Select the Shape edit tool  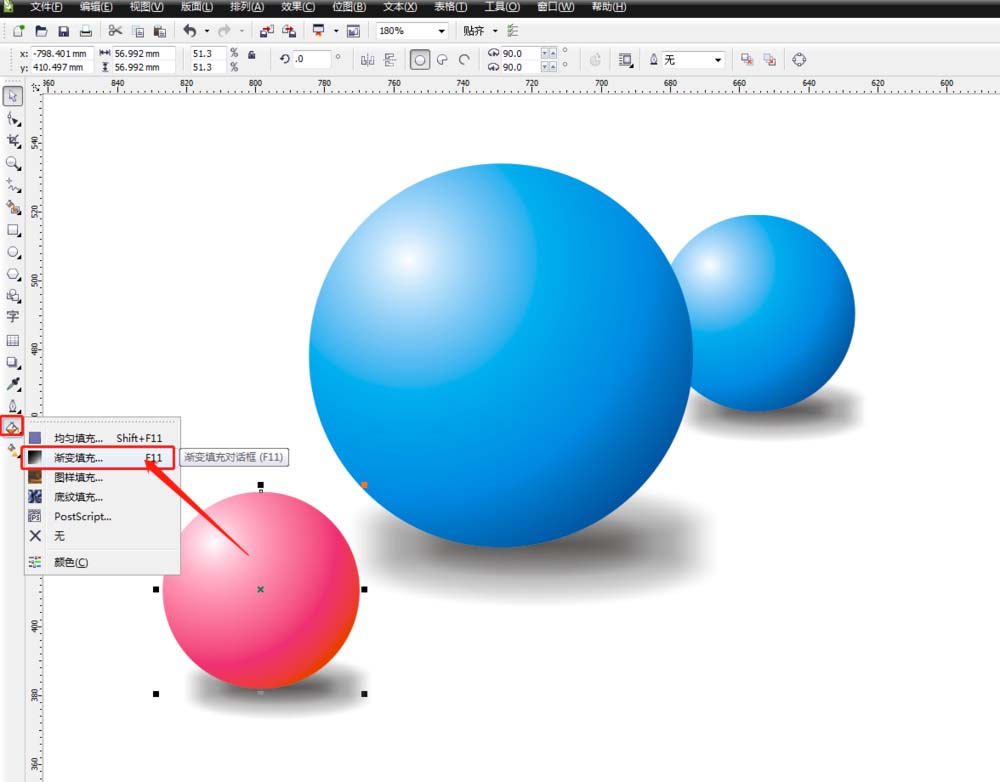click(13, 119)
